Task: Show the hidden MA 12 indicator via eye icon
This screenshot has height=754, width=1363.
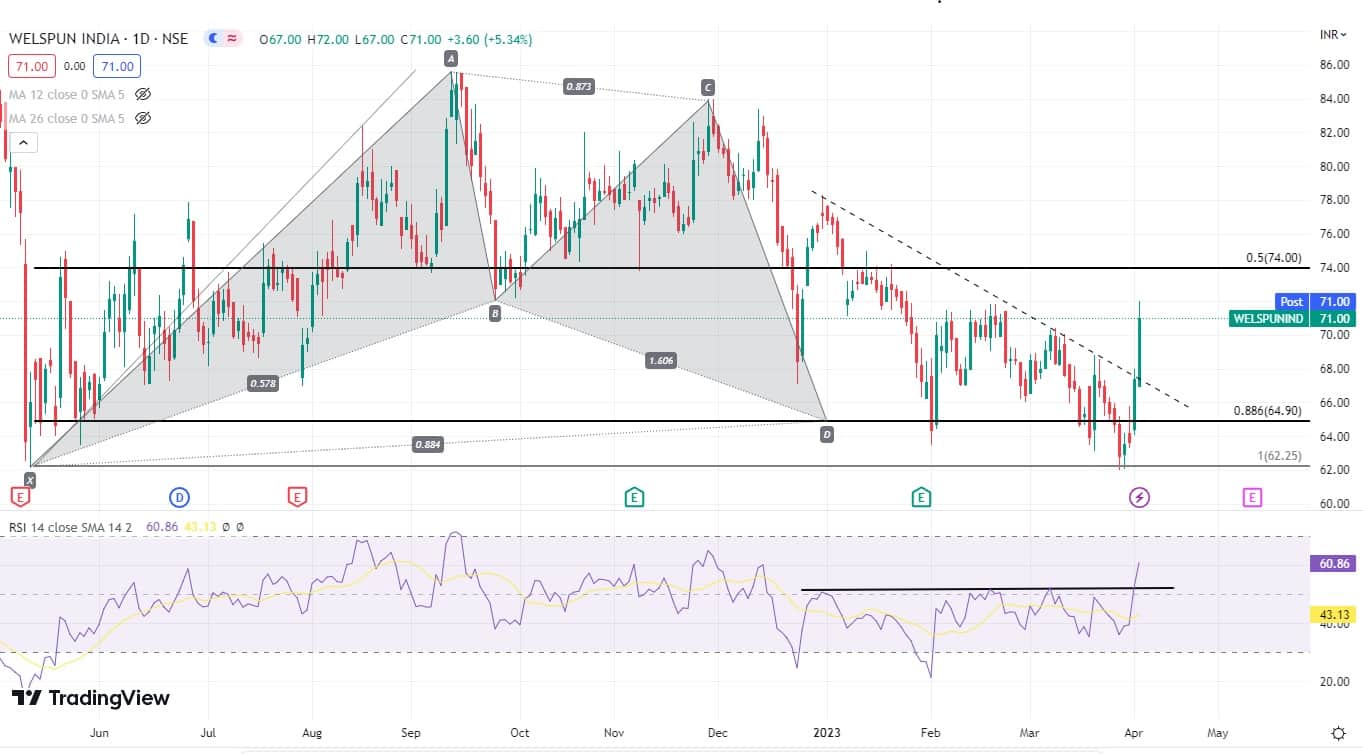Action: pyautogui.click(x=143, y=95)
